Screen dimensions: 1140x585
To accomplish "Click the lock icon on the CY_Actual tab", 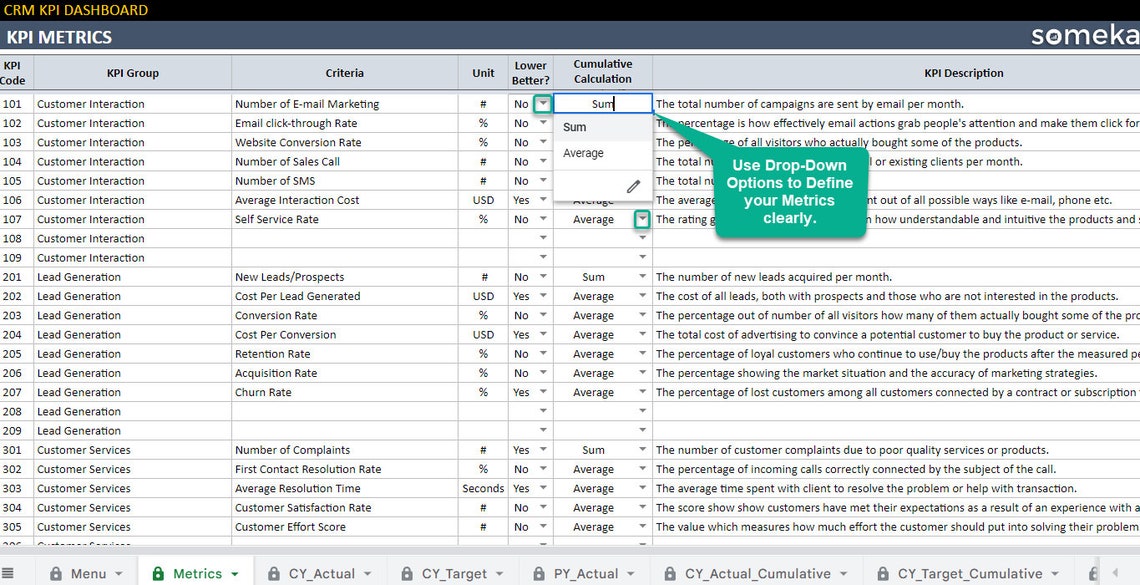I will click(x=273, y=573).
